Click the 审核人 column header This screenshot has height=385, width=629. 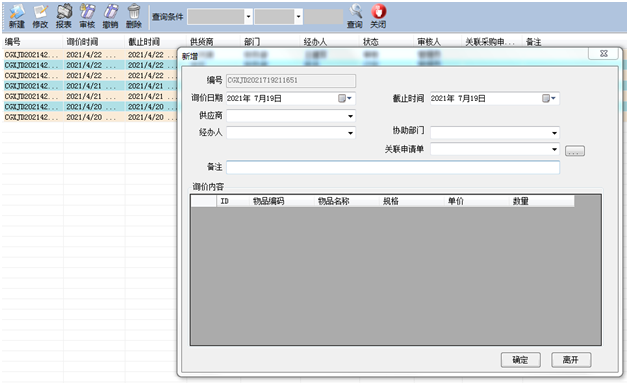point(438,42)
